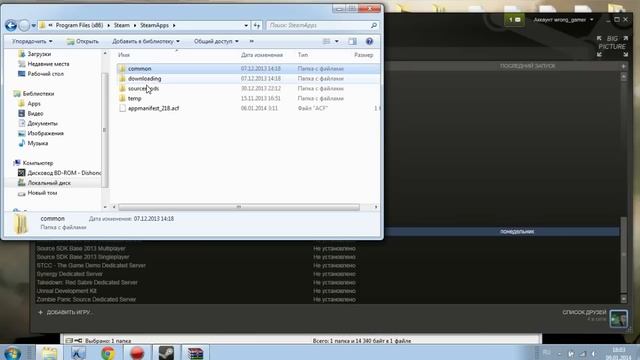Viewport: 640px width, 360px height.
Task: Toggle the preview pane button
Action: [352, 41]
